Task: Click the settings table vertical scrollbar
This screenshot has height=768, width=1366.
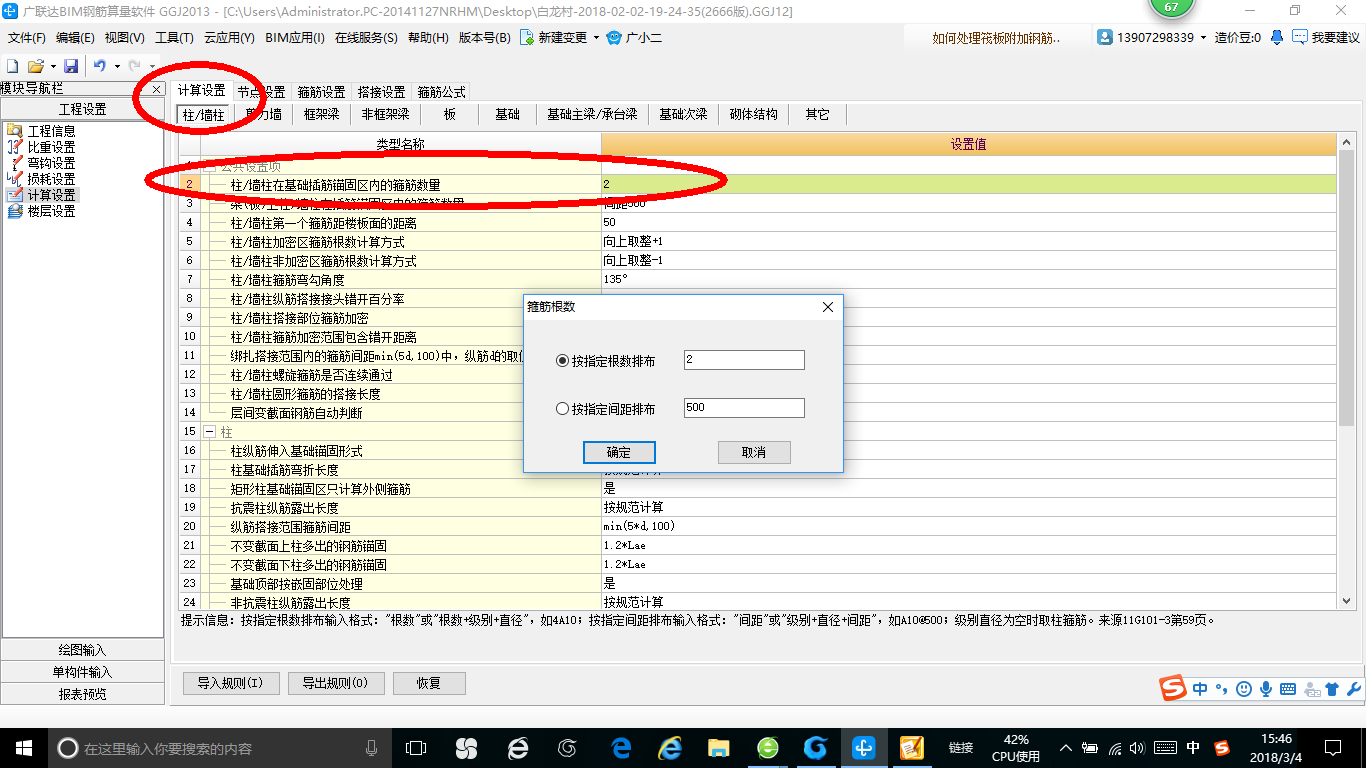Action: 1346,290
